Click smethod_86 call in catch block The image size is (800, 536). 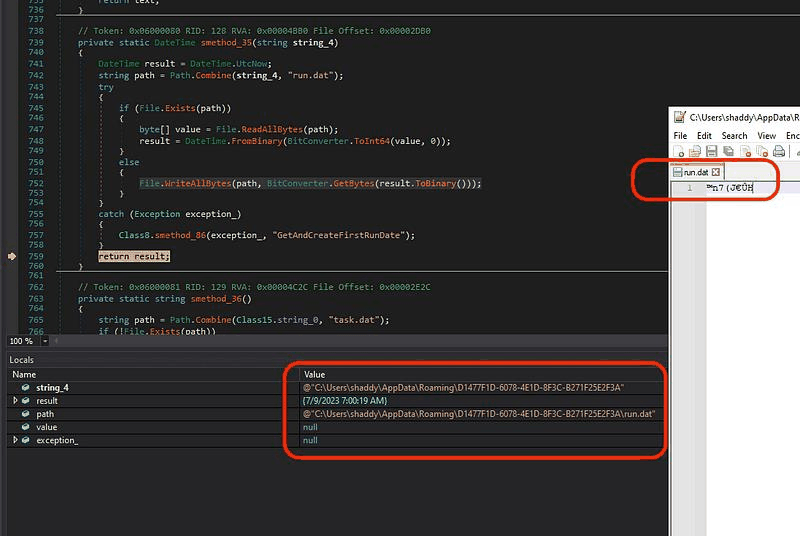click(180, 235)
